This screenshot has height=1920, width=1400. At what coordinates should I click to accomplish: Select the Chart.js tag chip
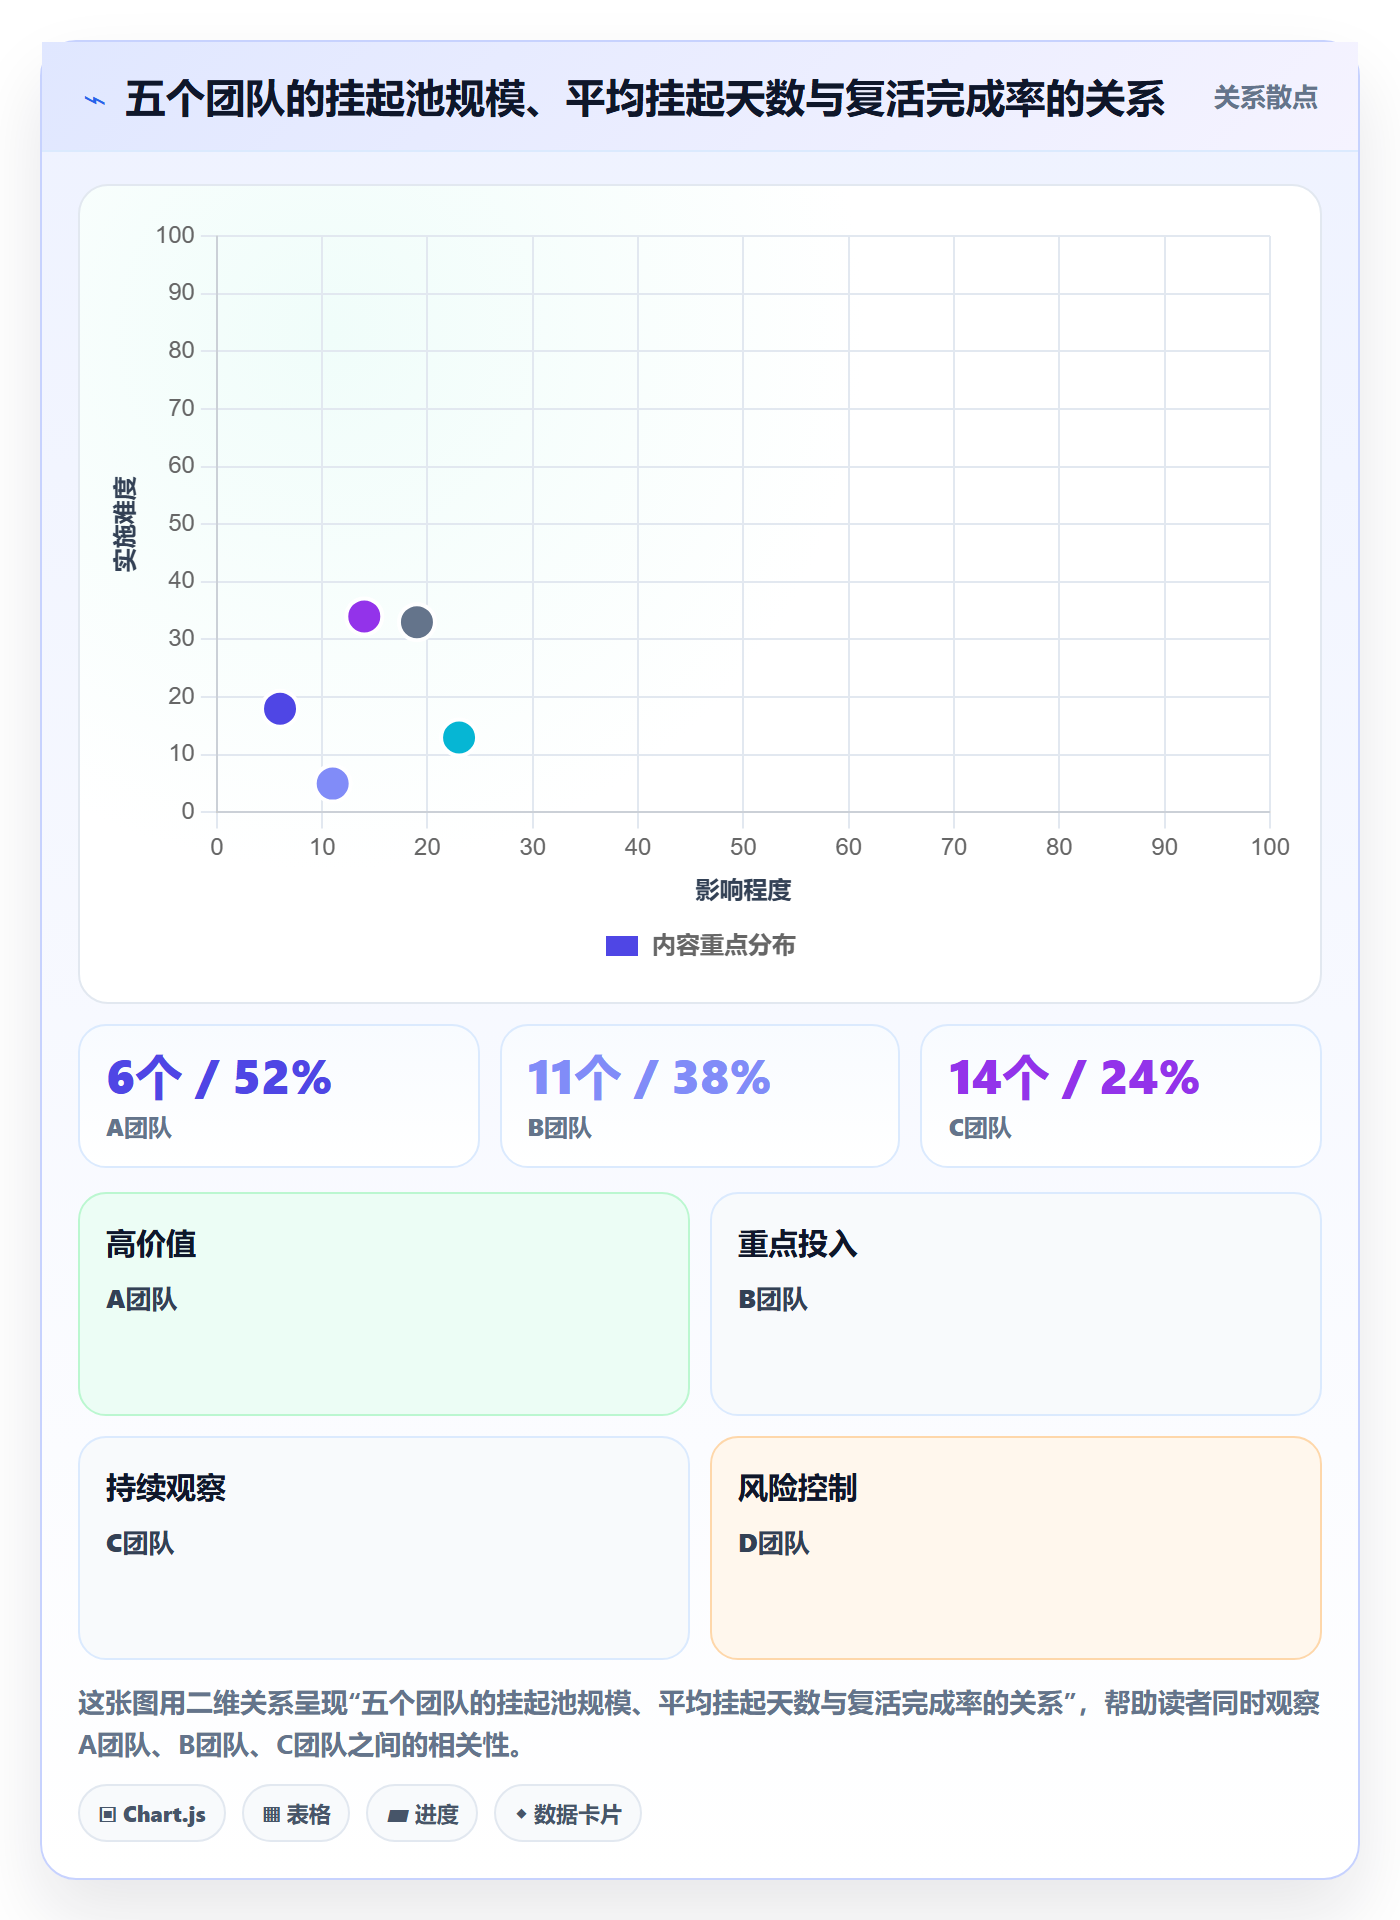(x=152, y=1813)
